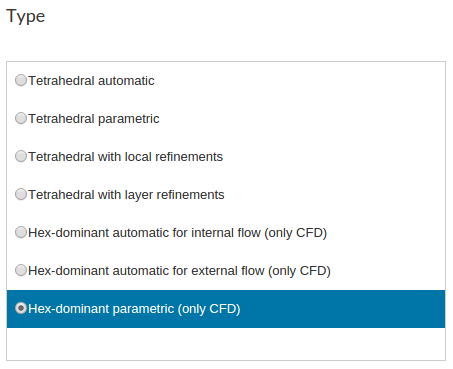Click the 'Hex-dominant automatic for internal flow' text

(x=144, y=233)
